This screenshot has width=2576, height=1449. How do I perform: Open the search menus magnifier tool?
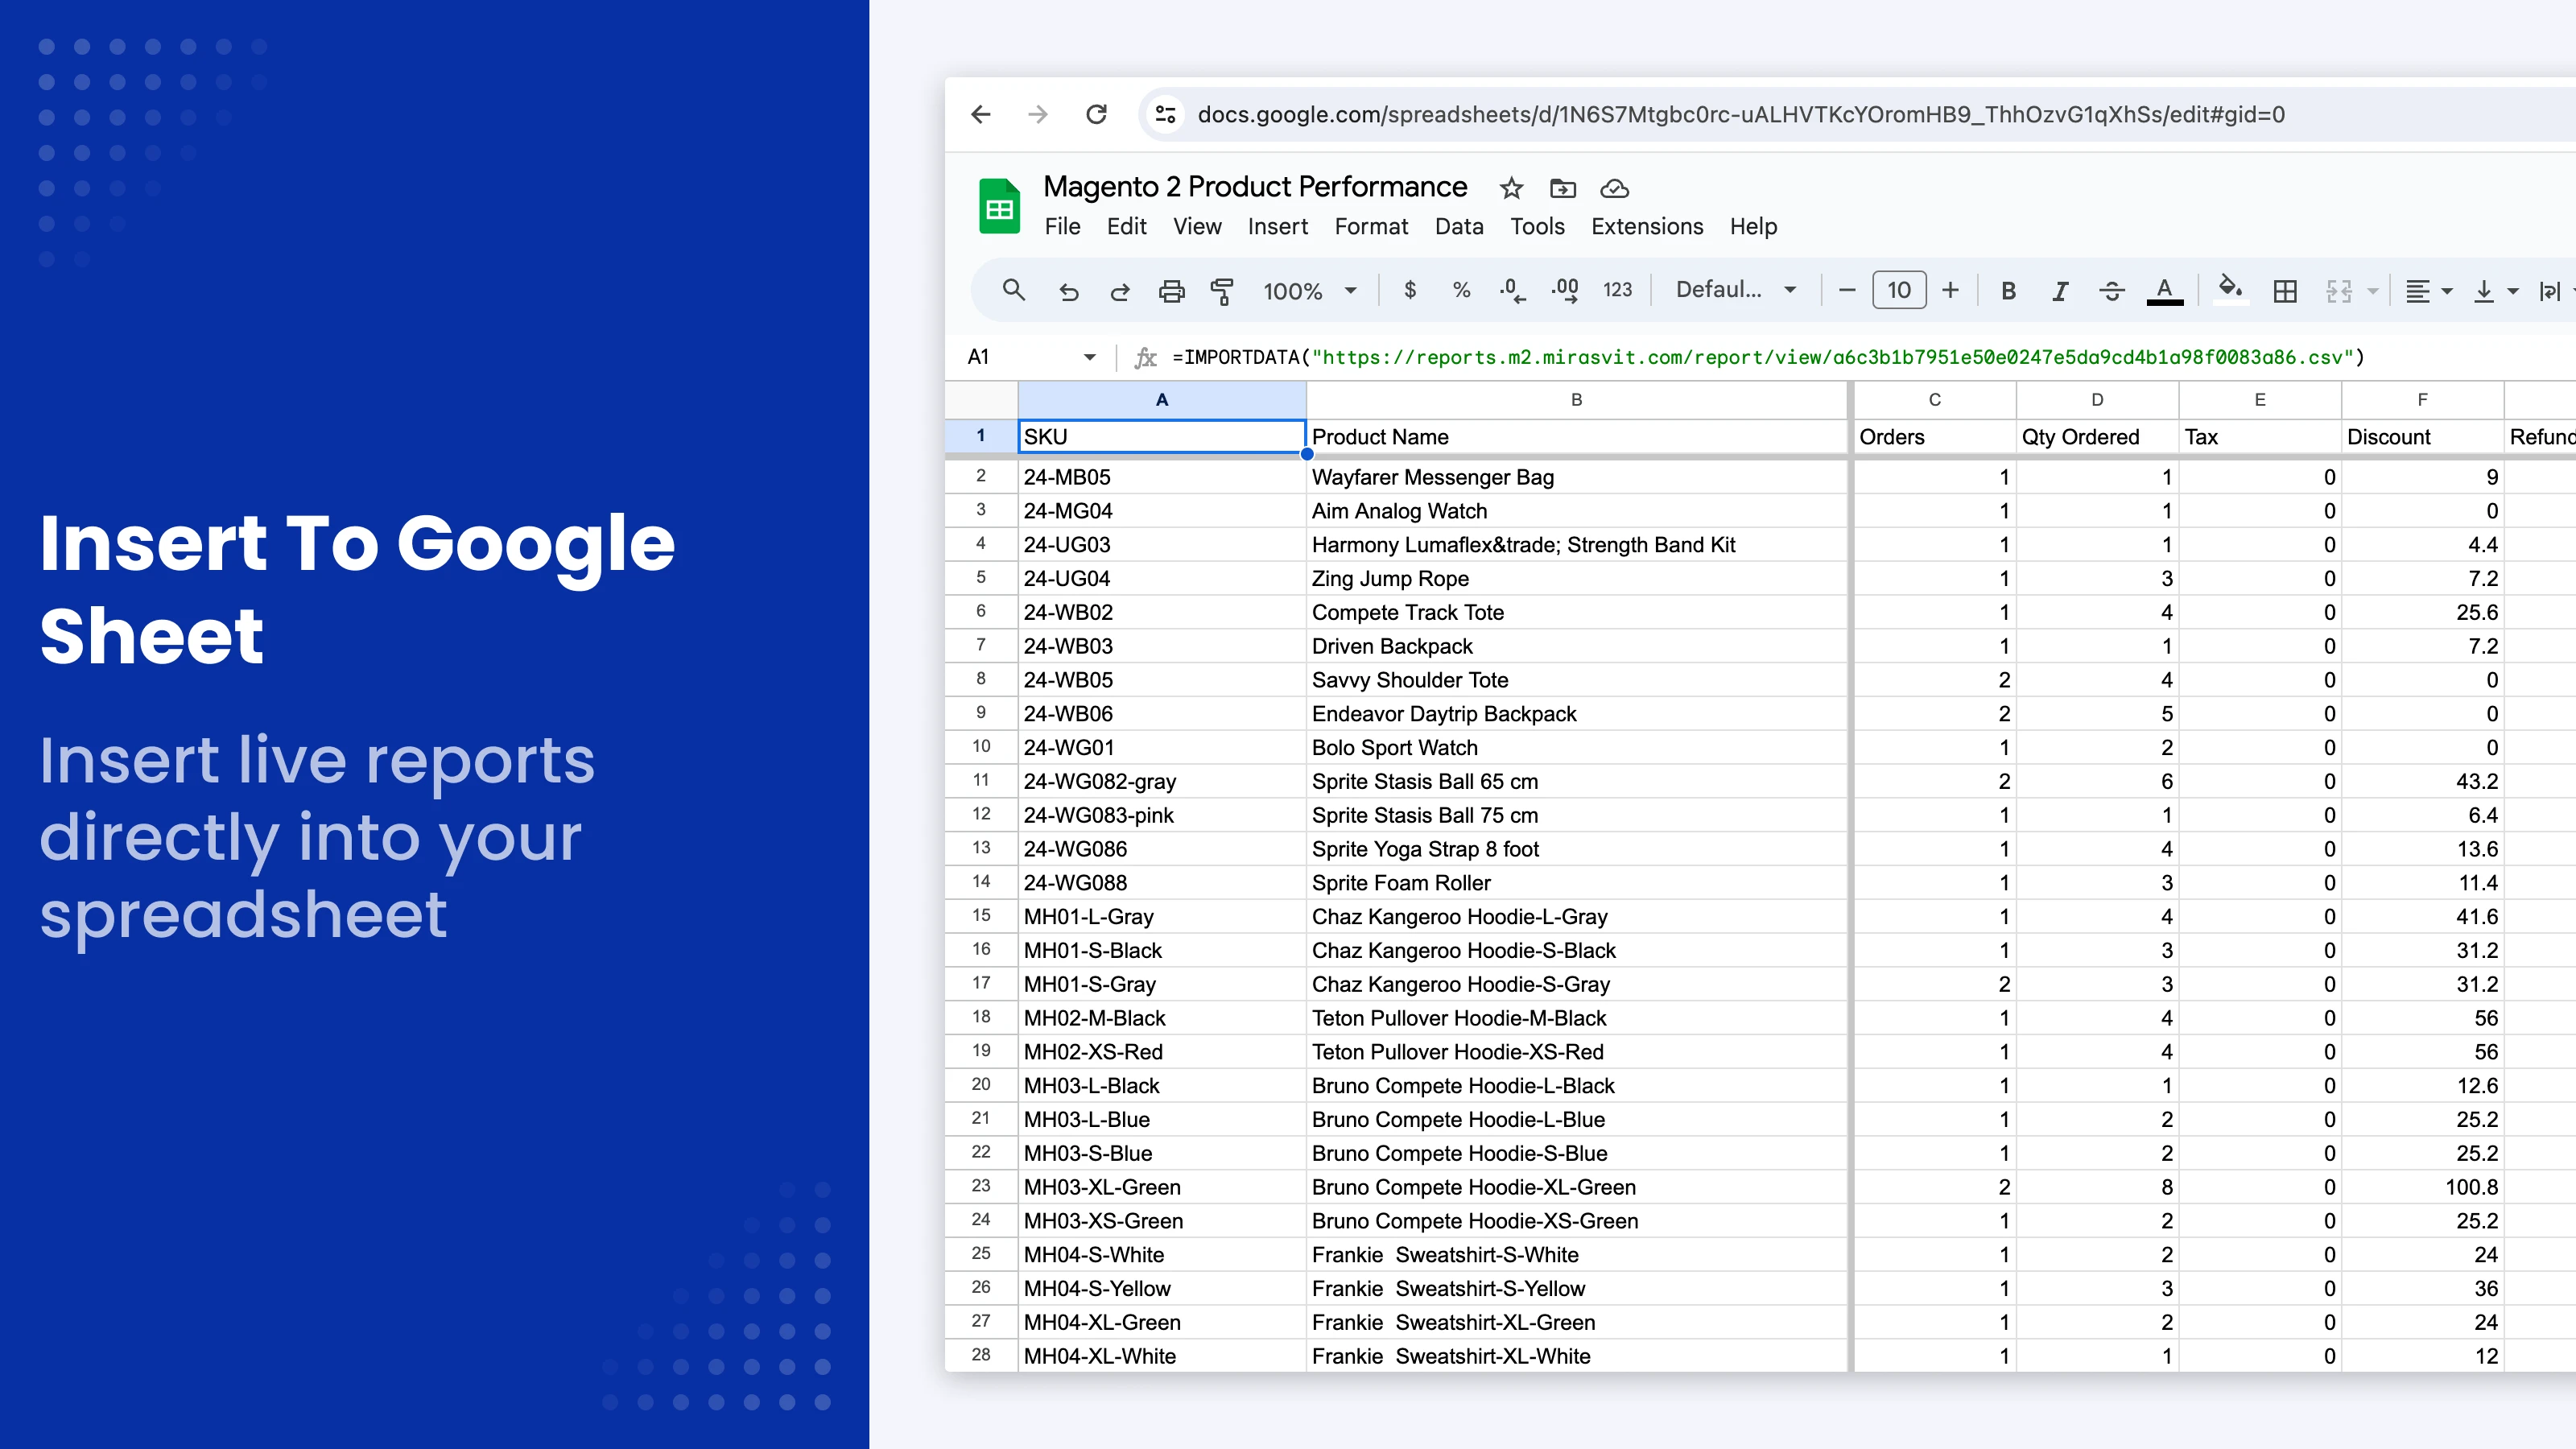coord(1014,290)
